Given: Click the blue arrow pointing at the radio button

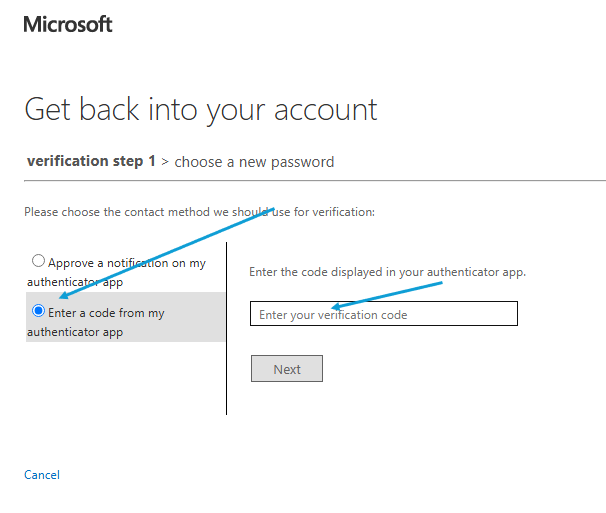Looking at the screenshot, I should coord(160,253).
